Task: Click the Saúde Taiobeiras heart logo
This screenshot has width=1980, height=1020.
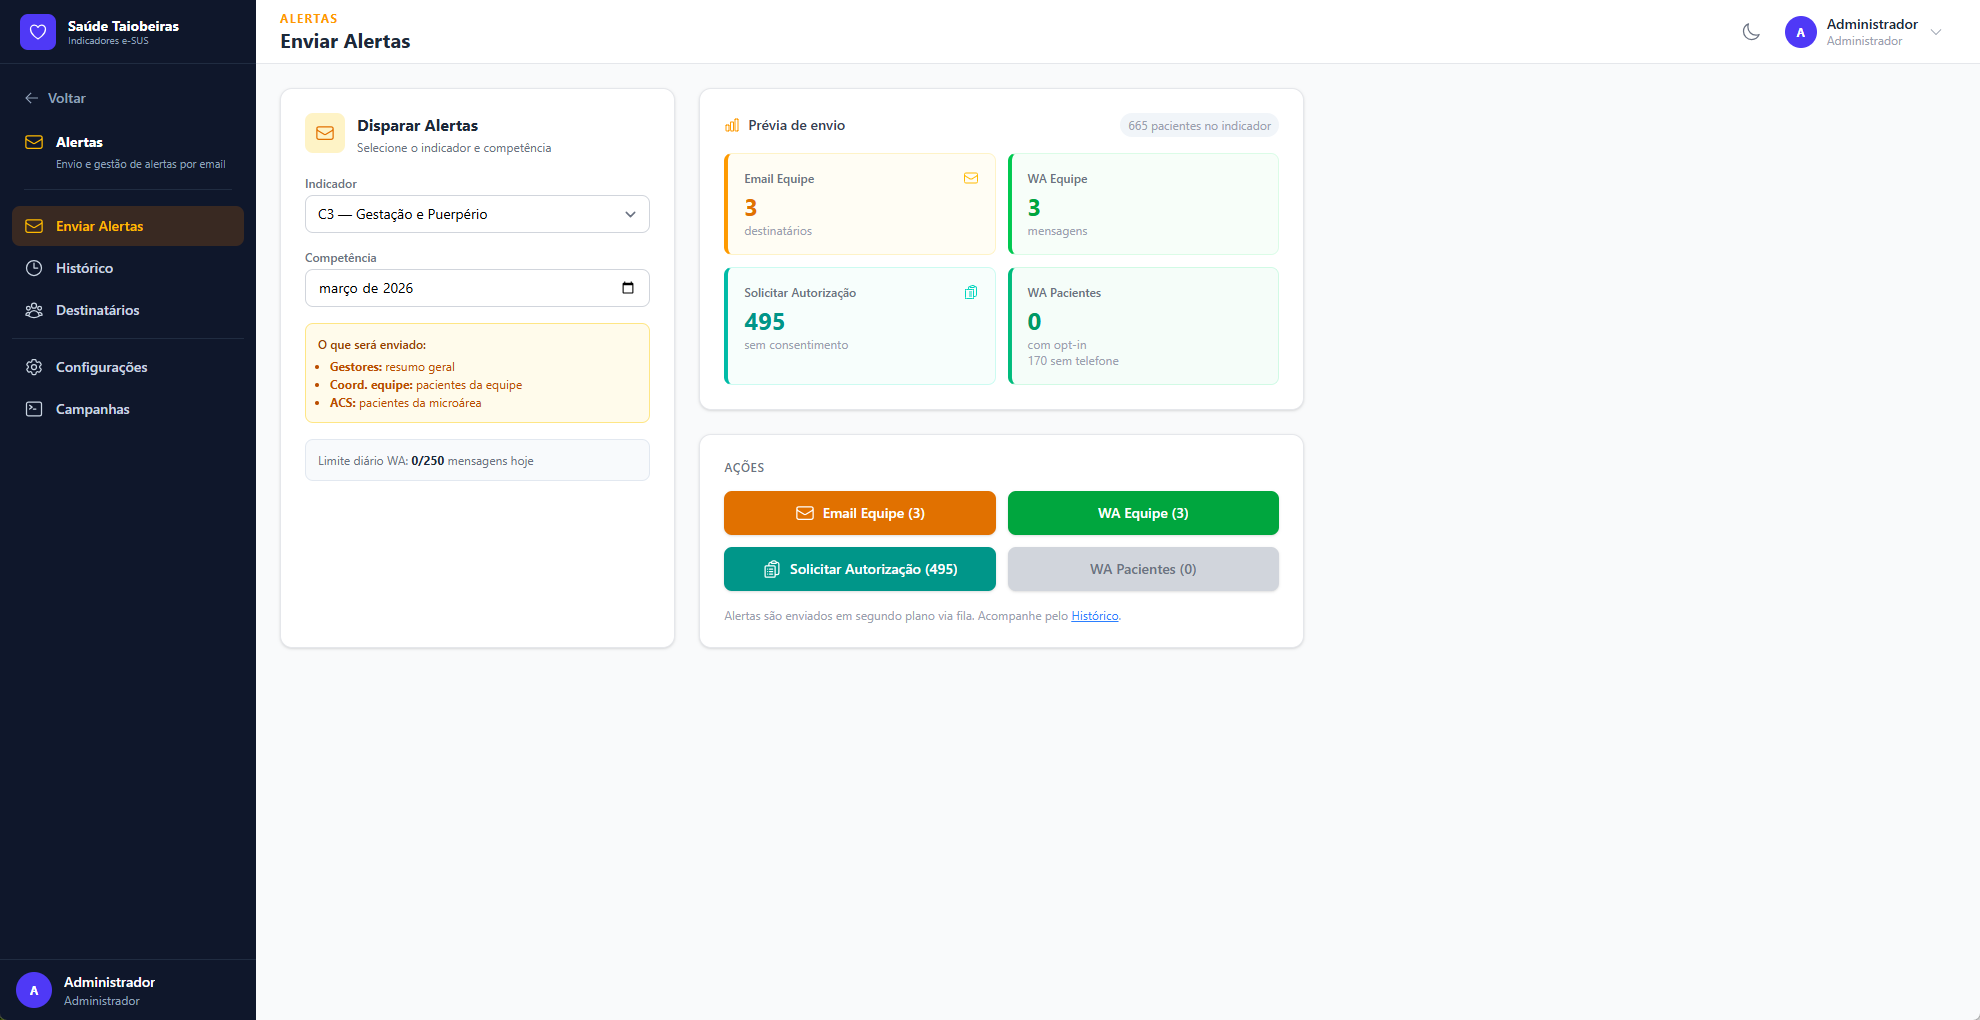Action: [x=38, y=32]
